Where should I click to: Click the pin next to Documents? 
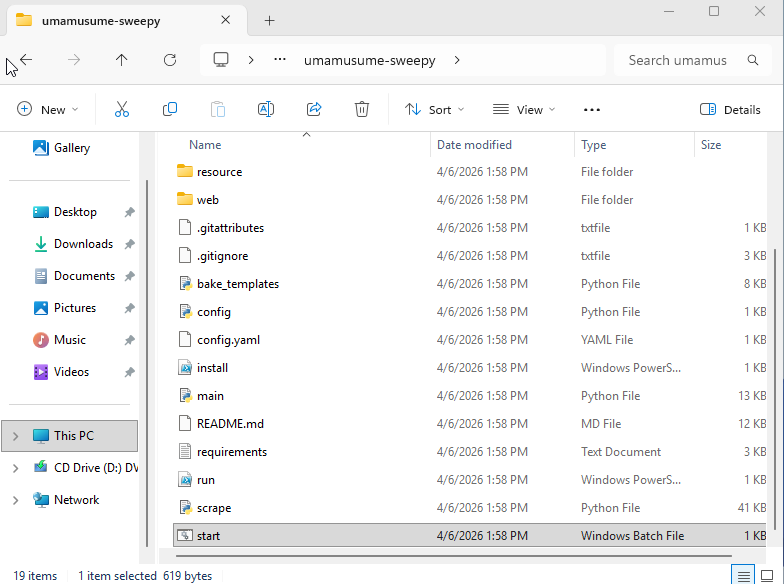click(x=130, y=276)
